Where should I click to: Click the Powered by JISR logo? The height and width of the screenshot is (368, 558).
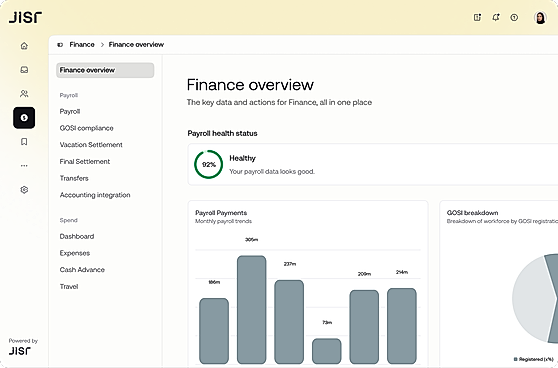click(20, 351)
